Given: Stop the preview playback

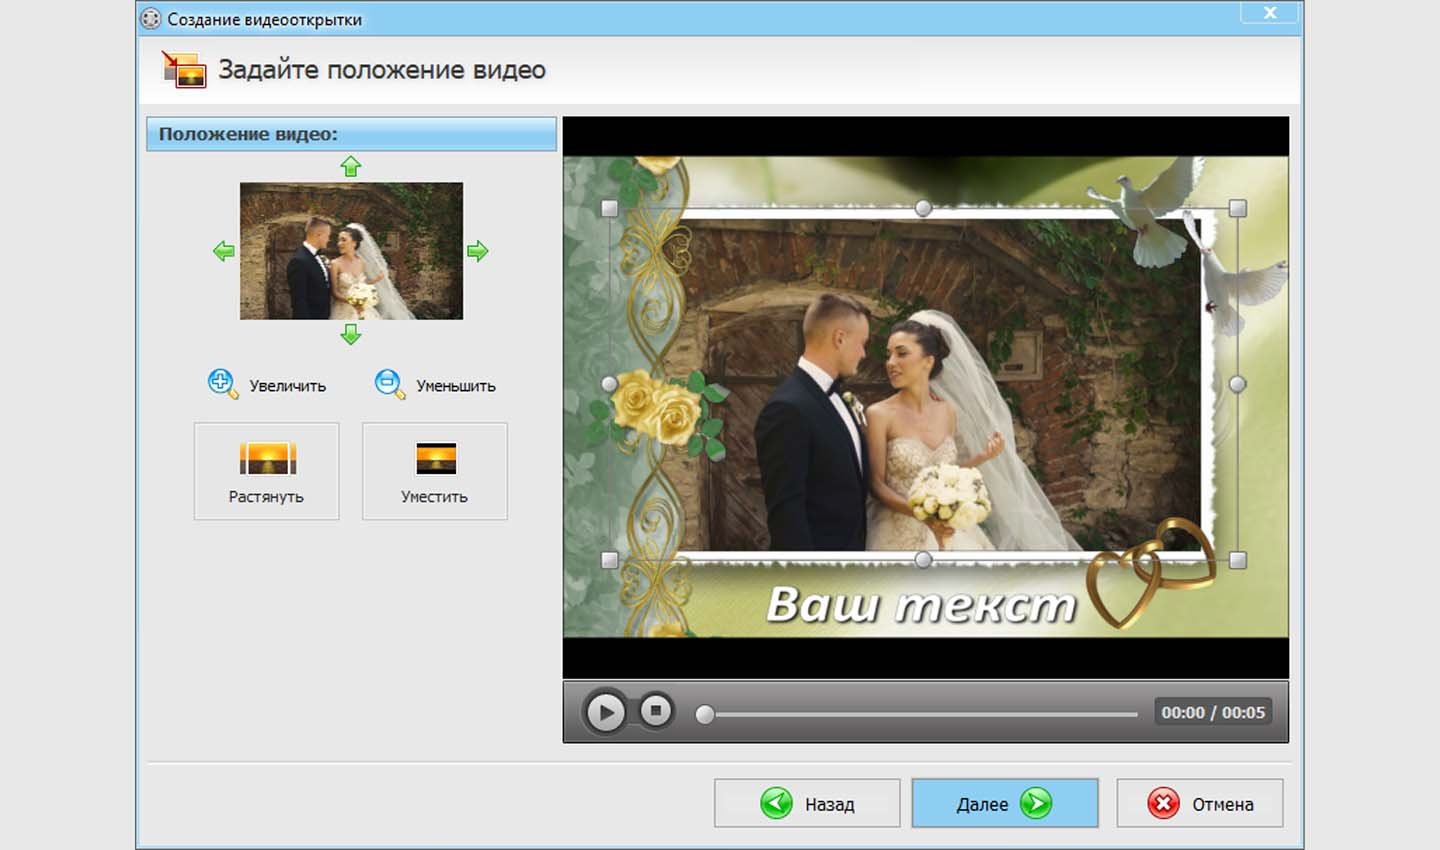Looking at the screenshot, I should [656, 711].
